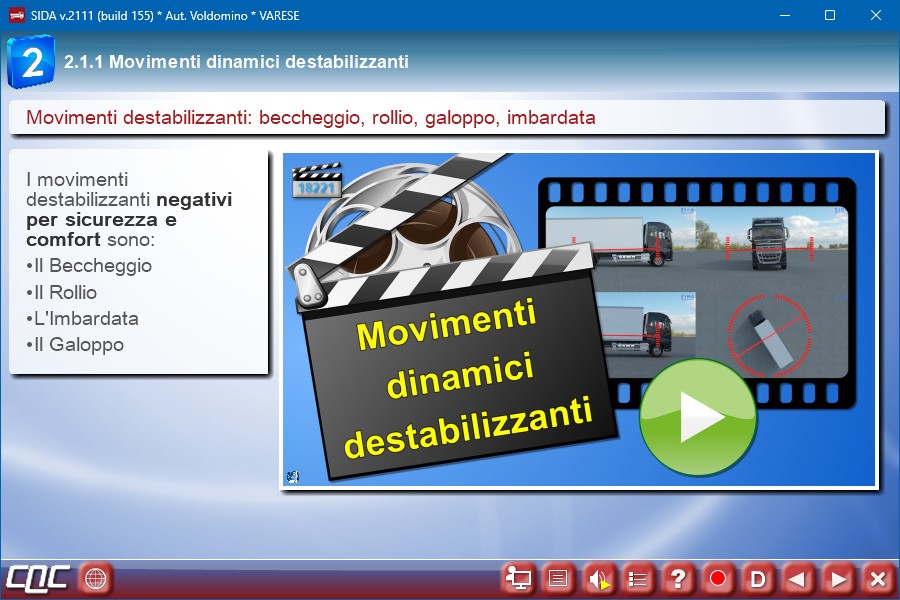Click the blue chapter 2 badge
This screenshot has height=600, width=900.
(31, 62)
